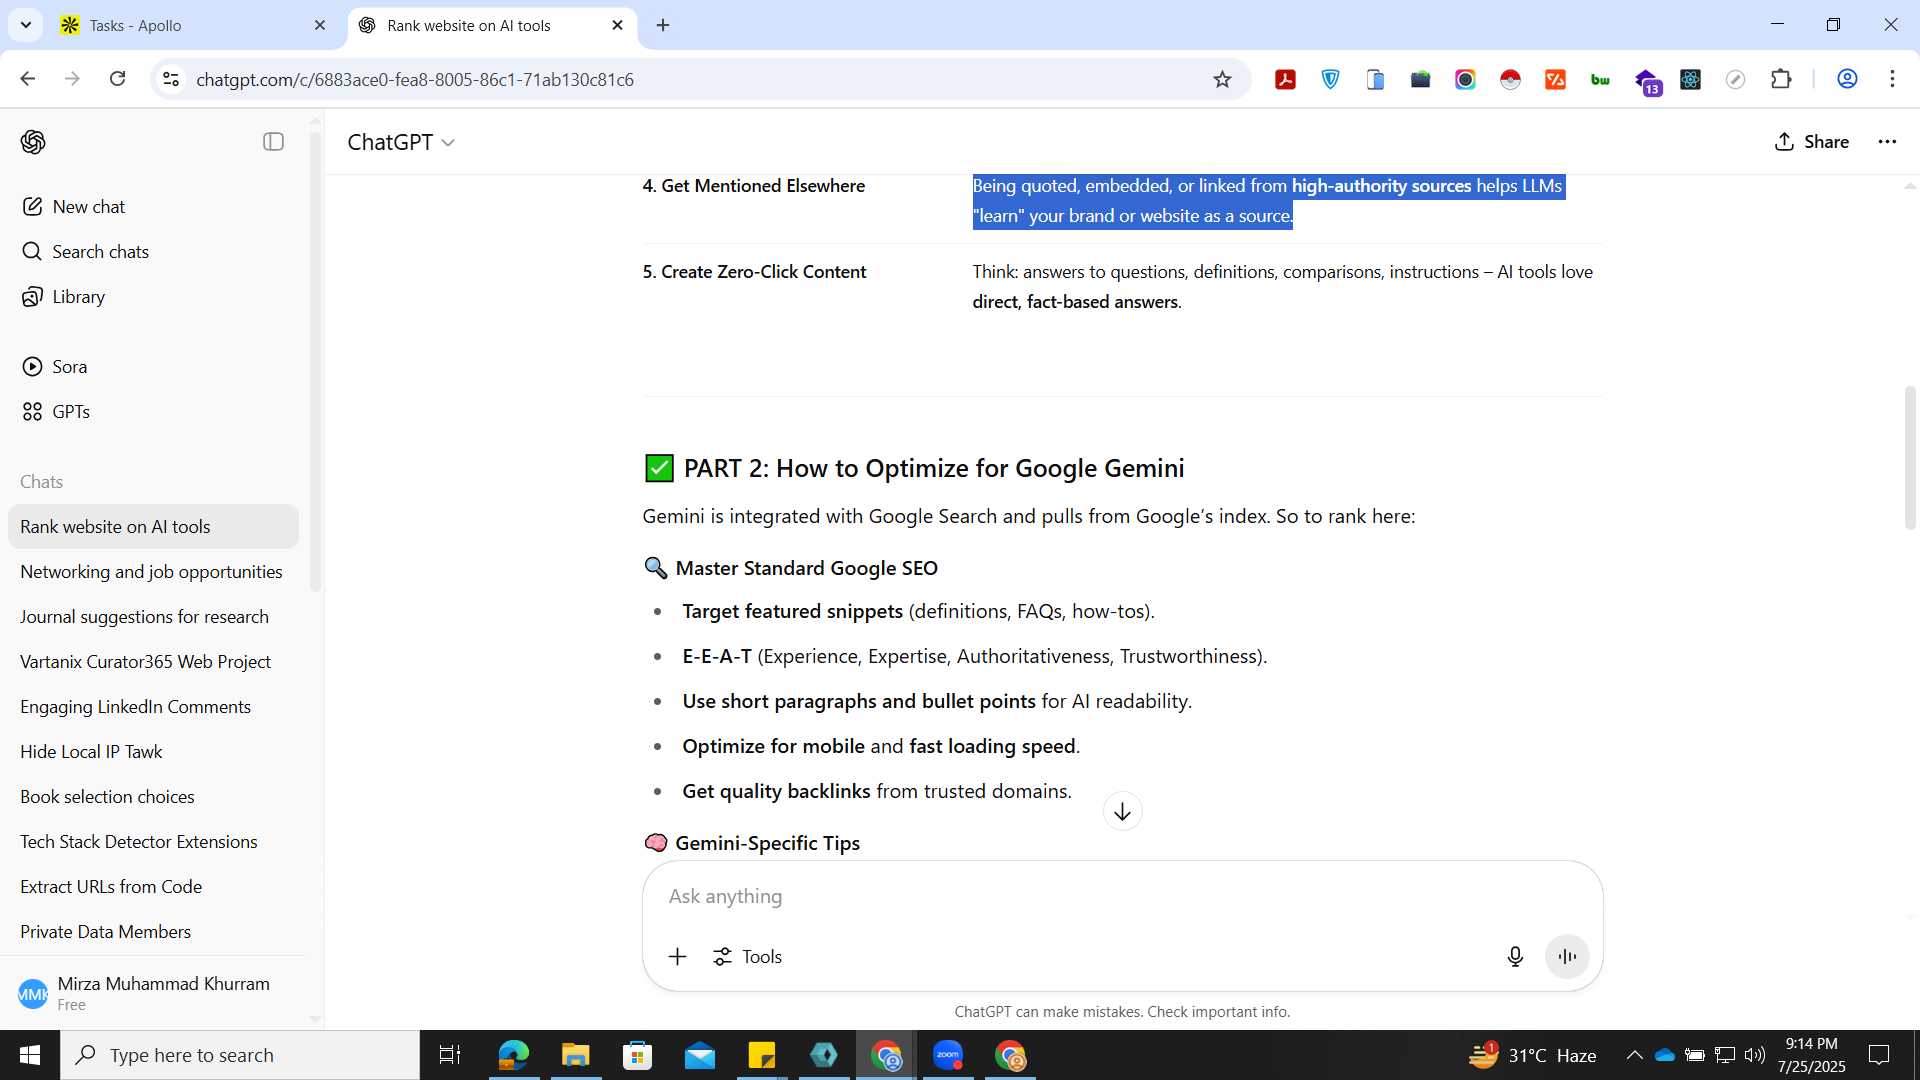Viewport: 1920px width, 1080px height.
Task: View site information icon in address bar
Action: coord(171,79)
